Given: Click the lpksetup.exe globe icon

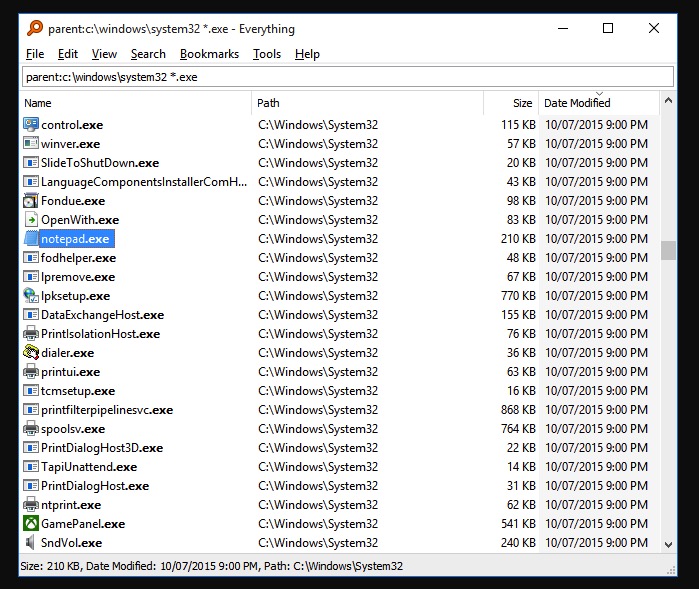Looking at the screenshot, I should (31, 296).
